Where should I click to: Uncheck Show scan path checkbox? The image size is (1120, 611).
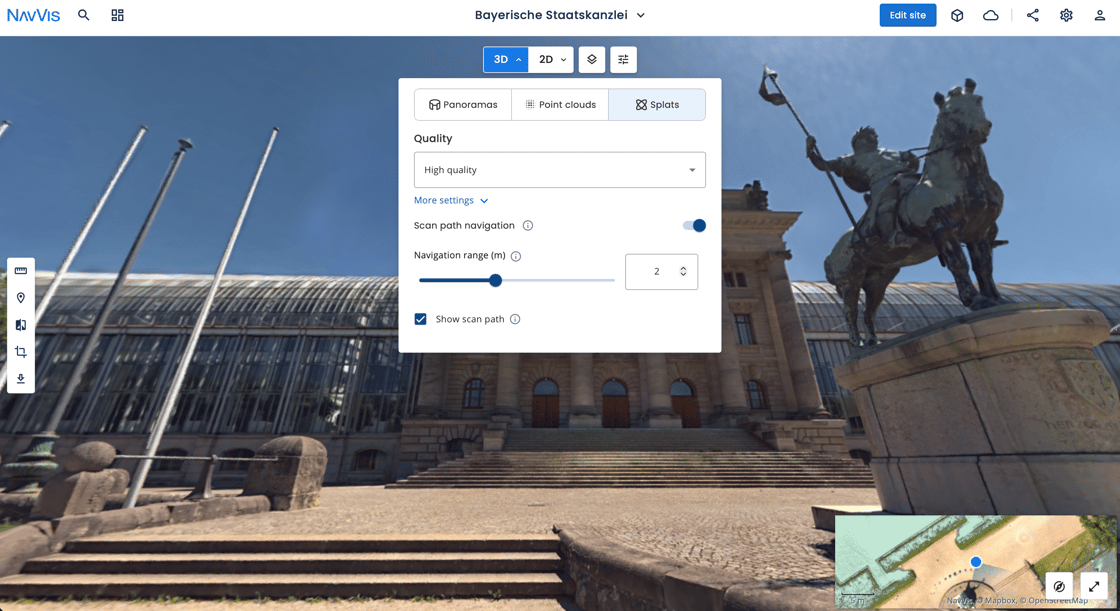point(421,319)
